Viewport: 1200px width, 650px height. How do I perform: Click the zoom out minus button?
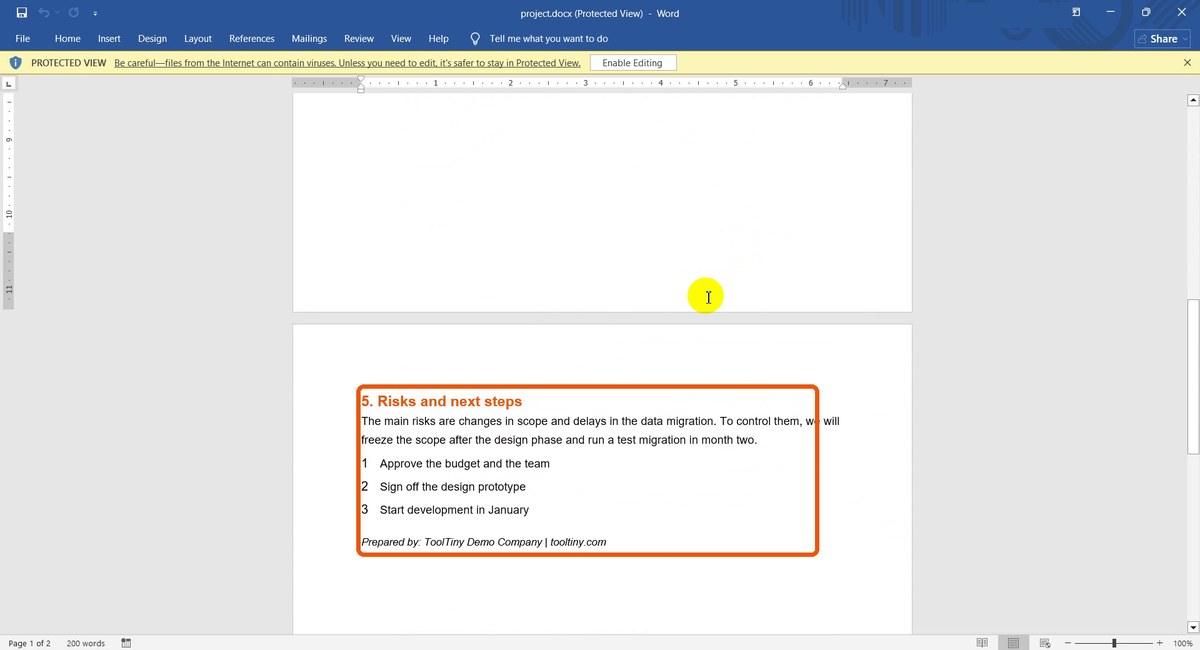click(1069, 643)
